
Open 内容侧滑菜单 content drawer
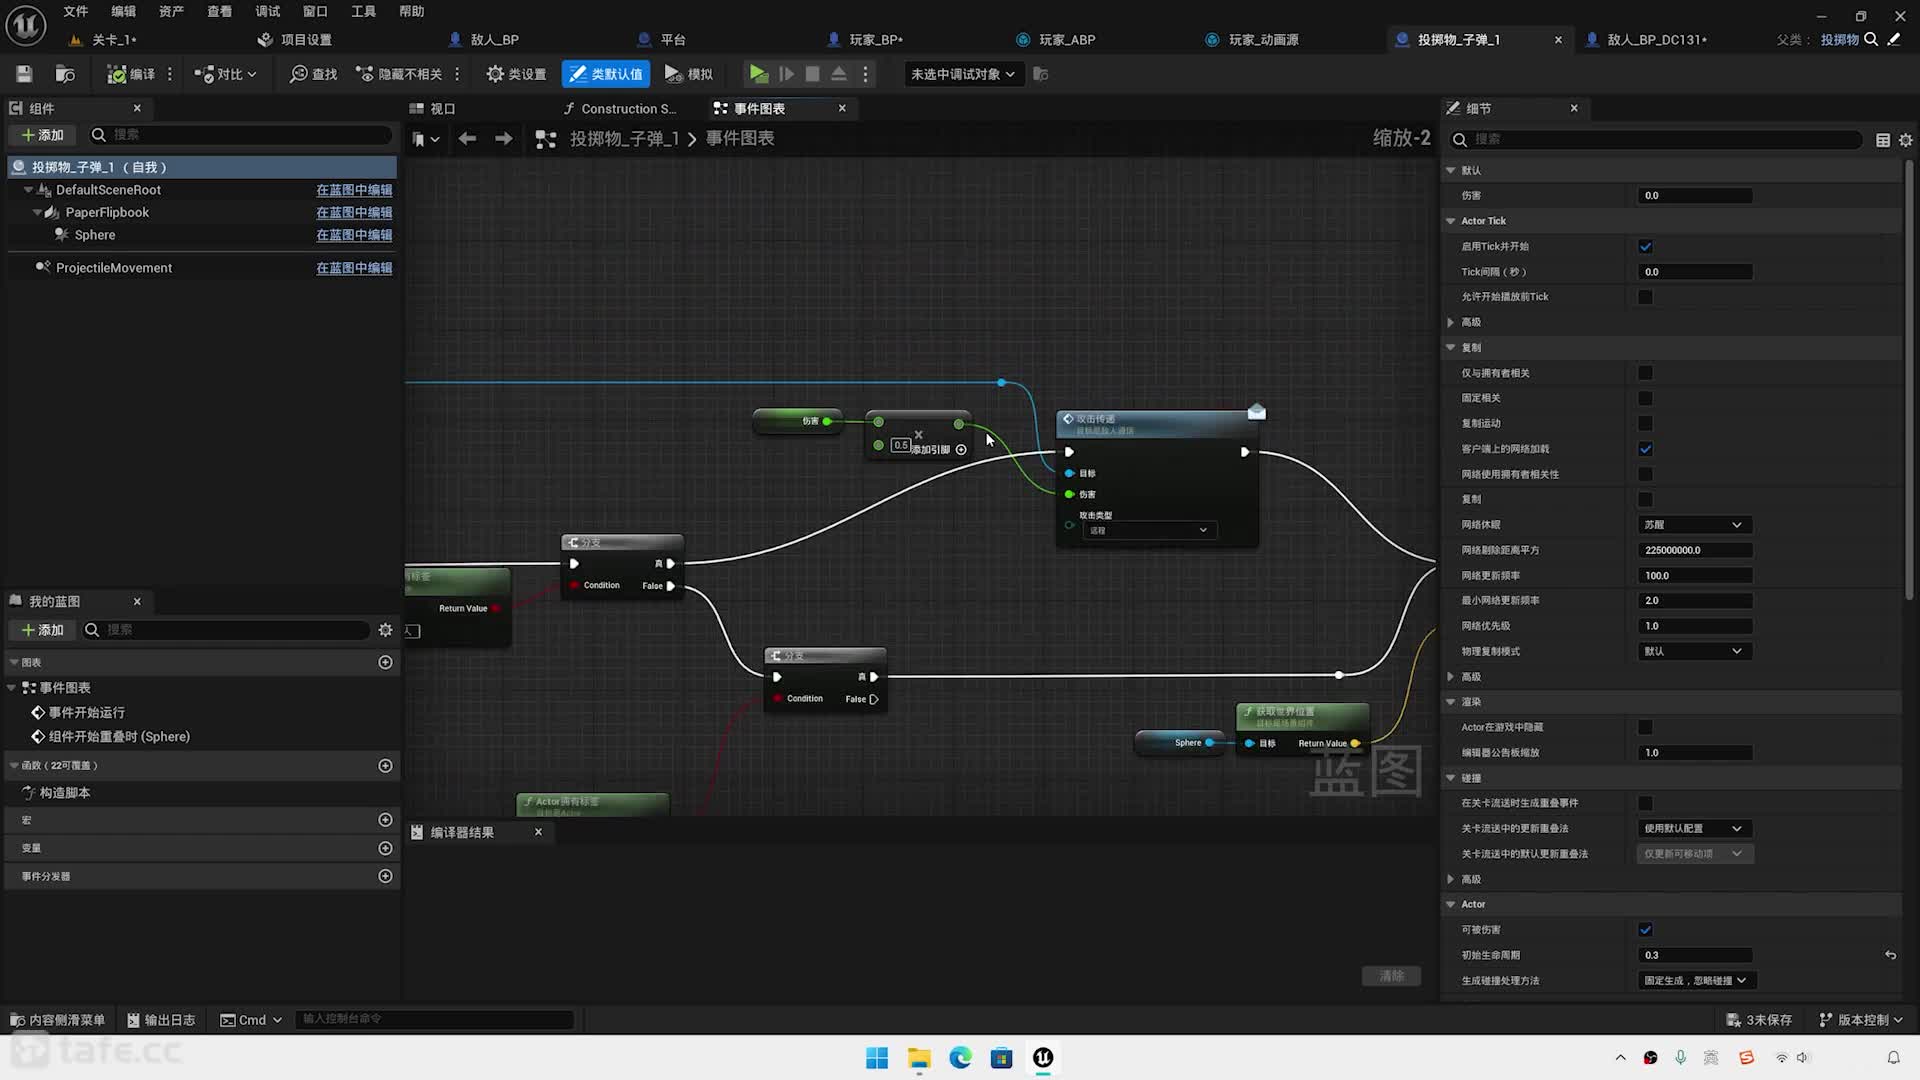pyautogui.click(x=58, y=1020)
